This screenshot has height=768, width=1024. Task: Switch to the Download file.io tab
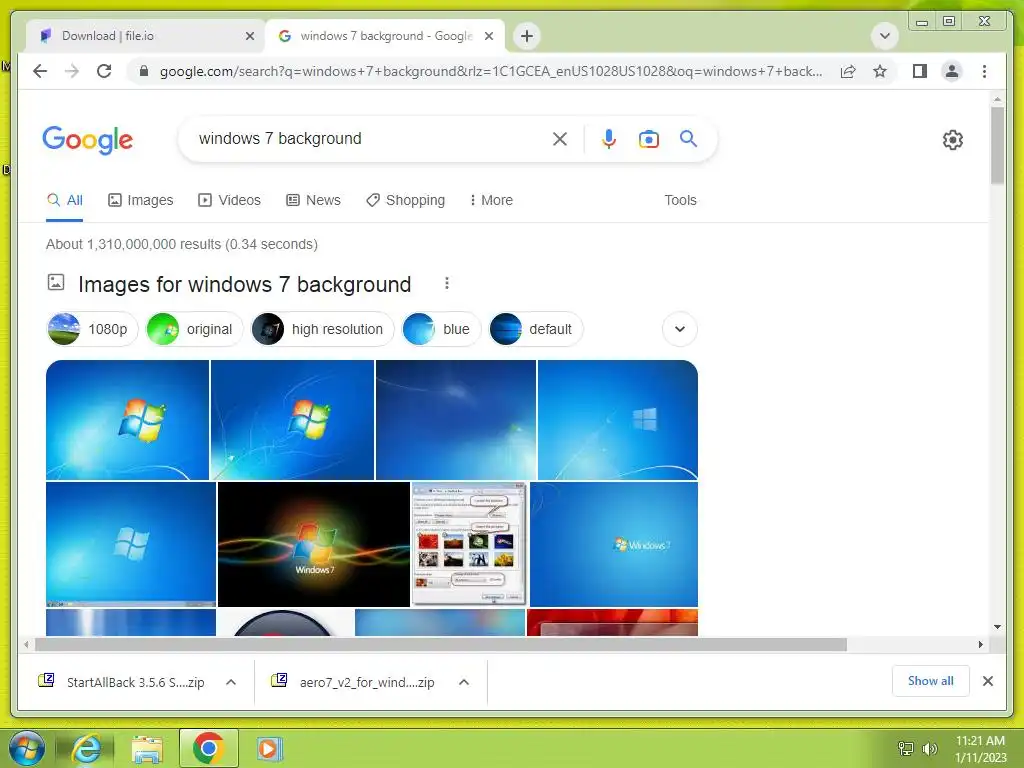[x=146, y=36]
